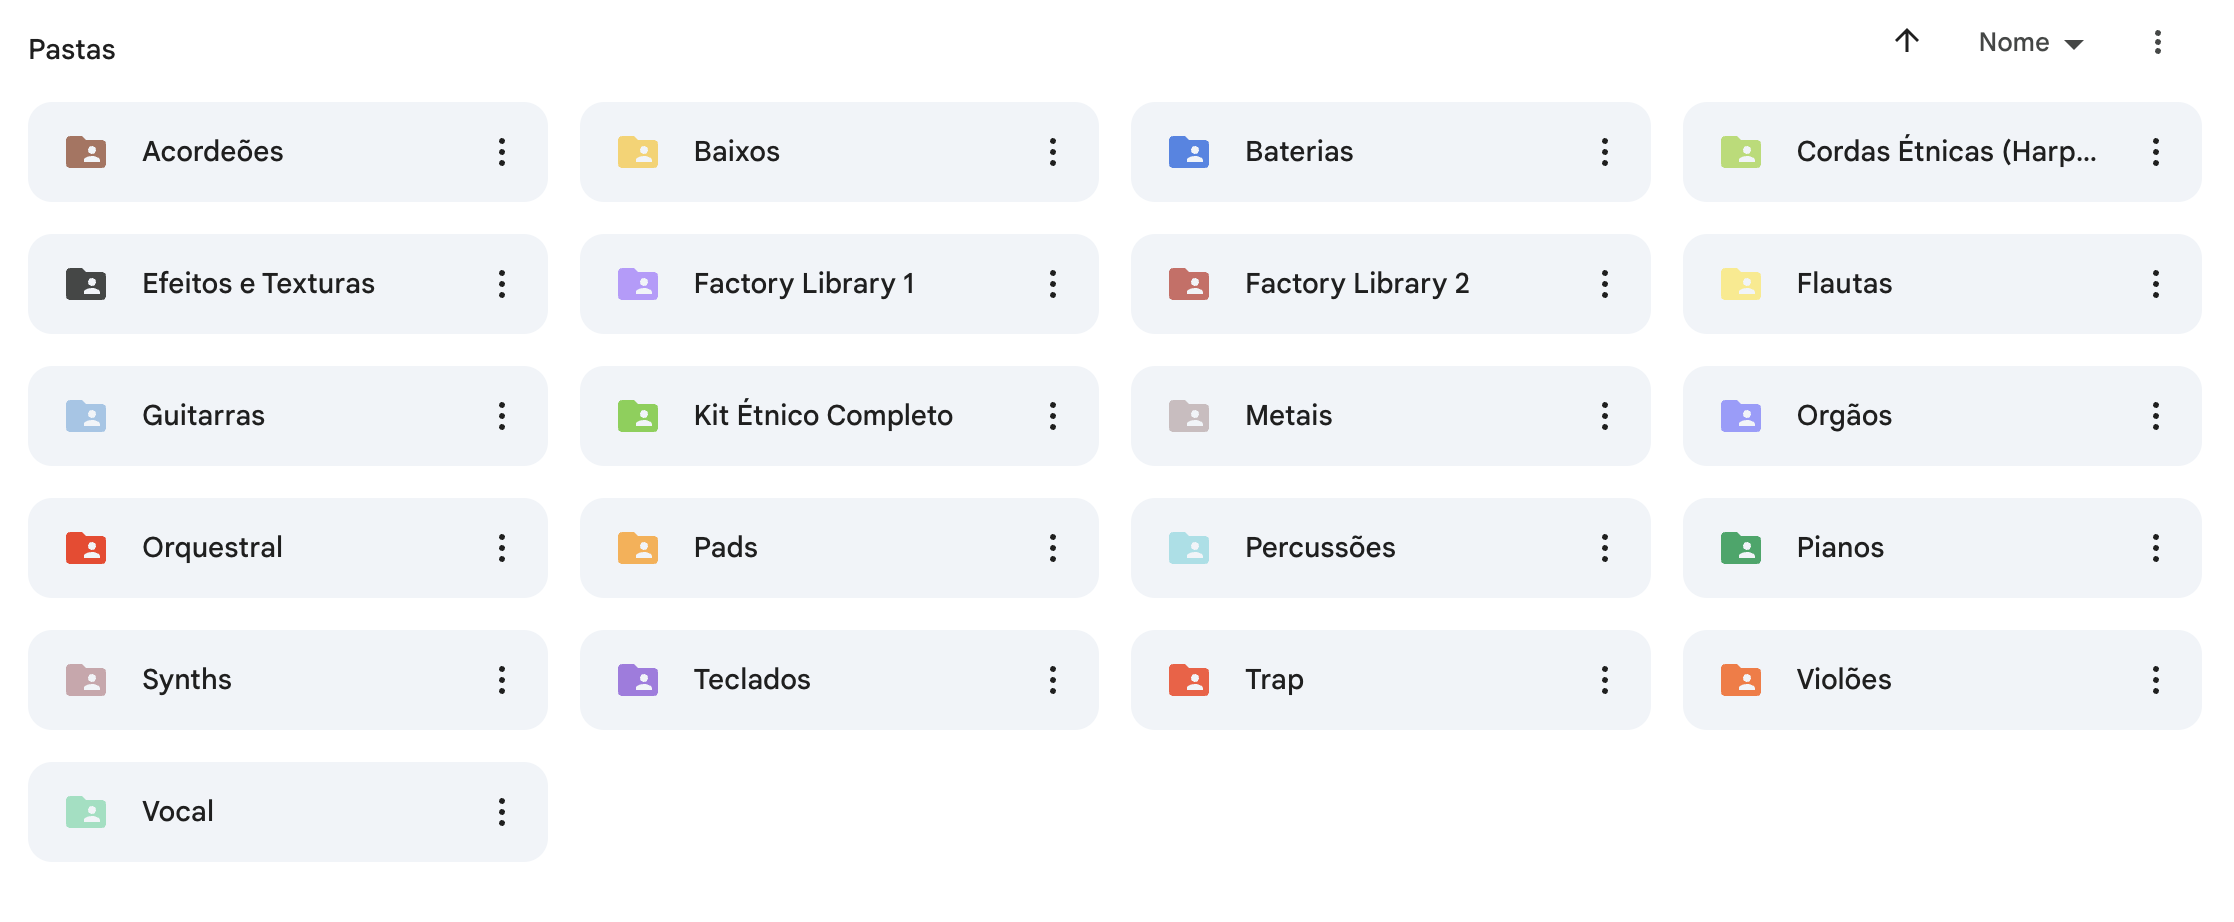Open the Factory Library 1 folder
The width and height of the screenshot is (2234, 922).
pyautogui.click(x=803, y=284)
